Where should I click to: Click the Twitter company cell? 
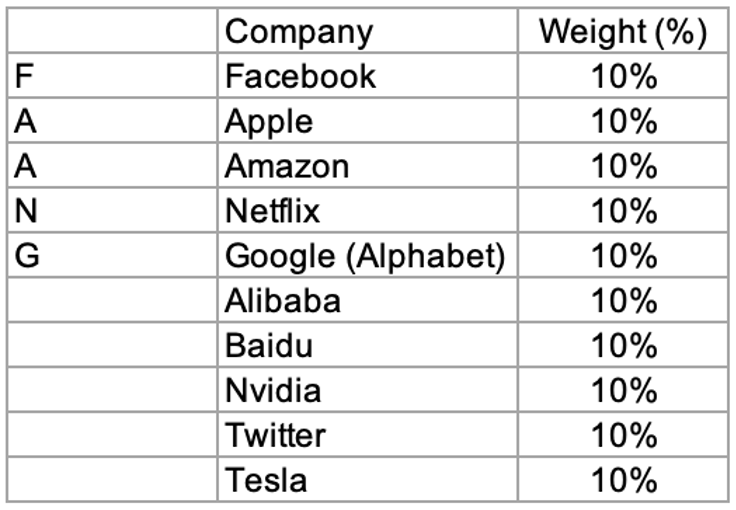point(275,435)
